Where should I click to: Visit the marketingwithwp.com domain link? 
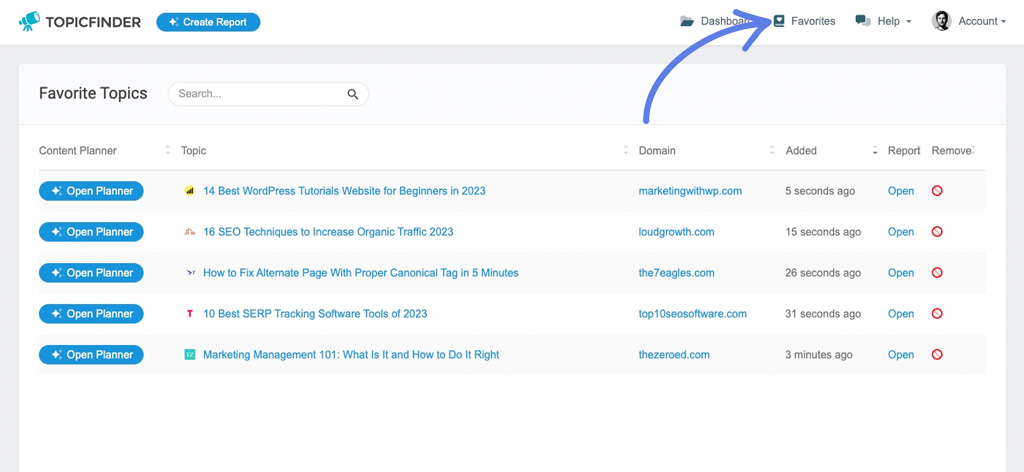(690, 191)
